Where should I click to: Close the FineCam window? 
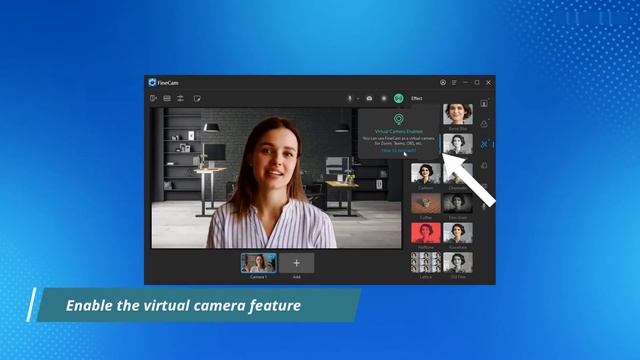[x=489, y=82]
